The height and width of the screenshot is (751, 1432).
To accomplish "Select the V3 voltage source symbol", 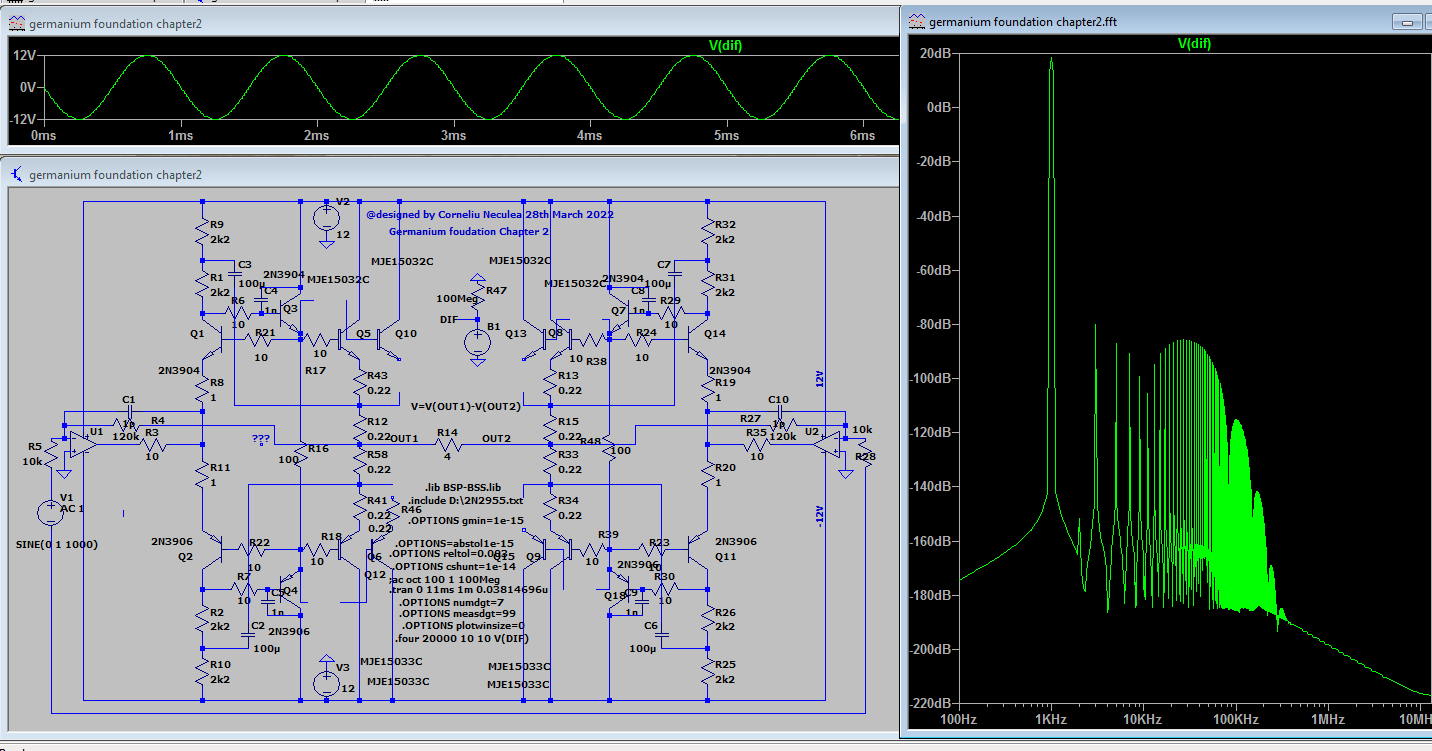I will pyautogui.click(x=325, y=684).
